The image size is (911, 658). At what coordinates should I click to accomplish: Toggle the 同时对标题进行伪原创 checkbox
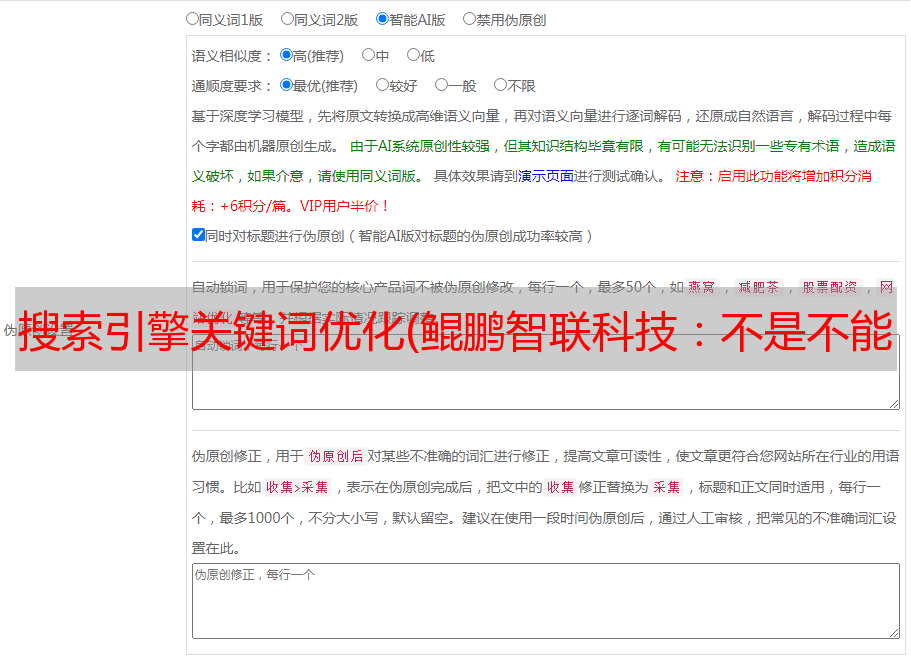pos(198,236)
